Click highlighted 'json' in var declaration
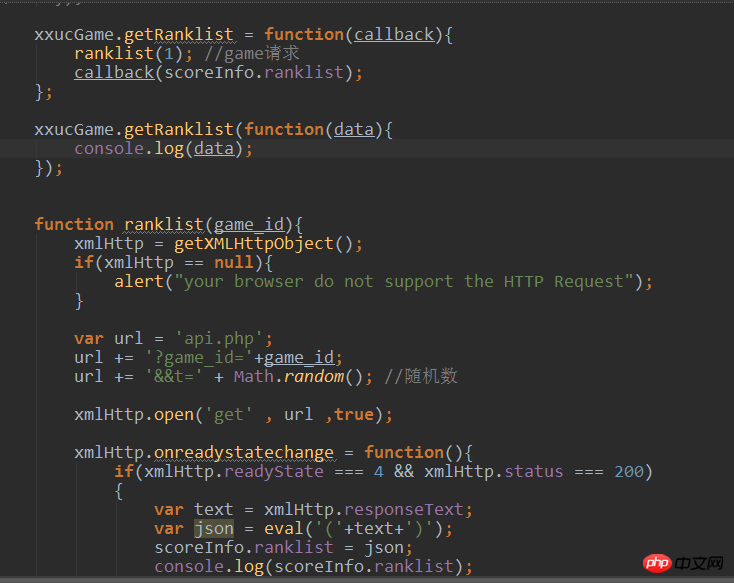 (214, 529)
